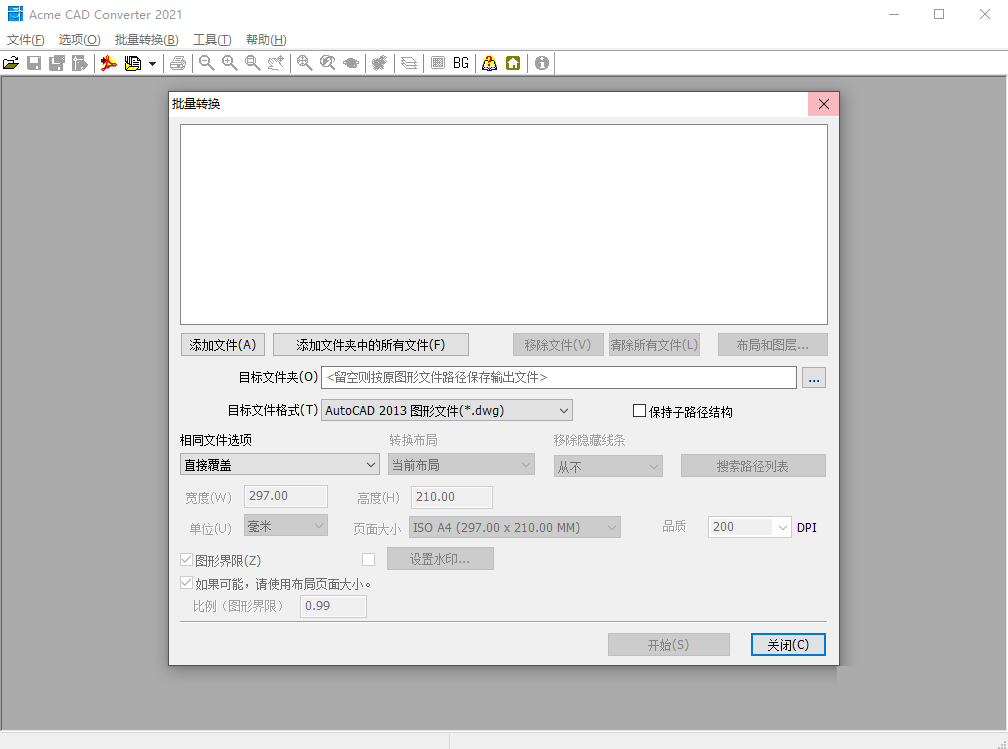The width and height of the screenshot is (1008, 749).
Task: Click the 关闭(C) button
Action: [788, 645]
